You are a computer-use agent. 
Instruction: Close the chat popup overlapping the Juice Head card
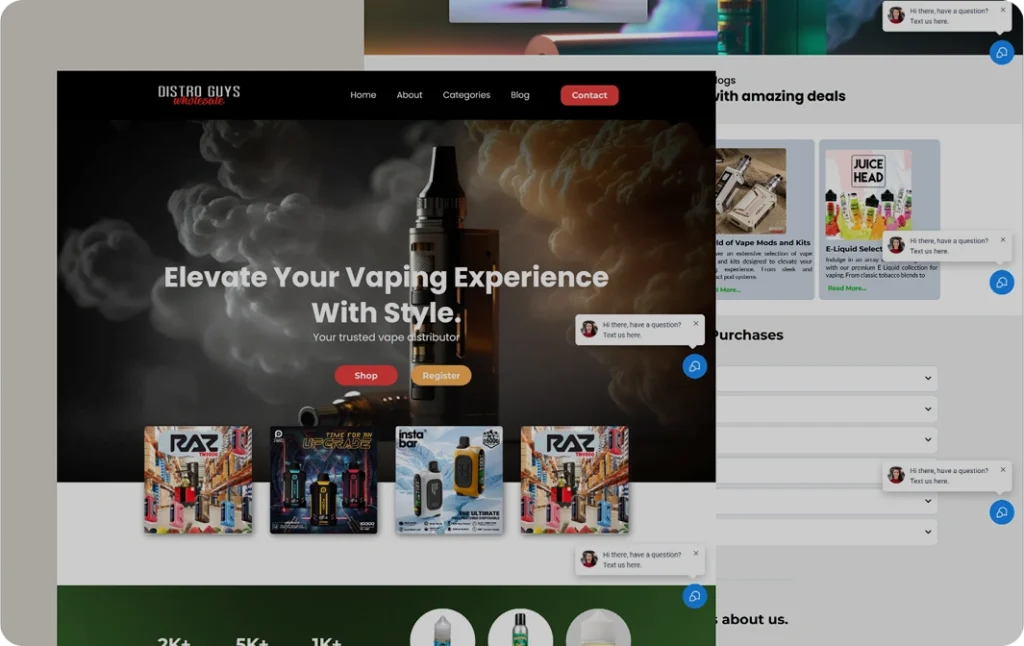point(1003,240)
